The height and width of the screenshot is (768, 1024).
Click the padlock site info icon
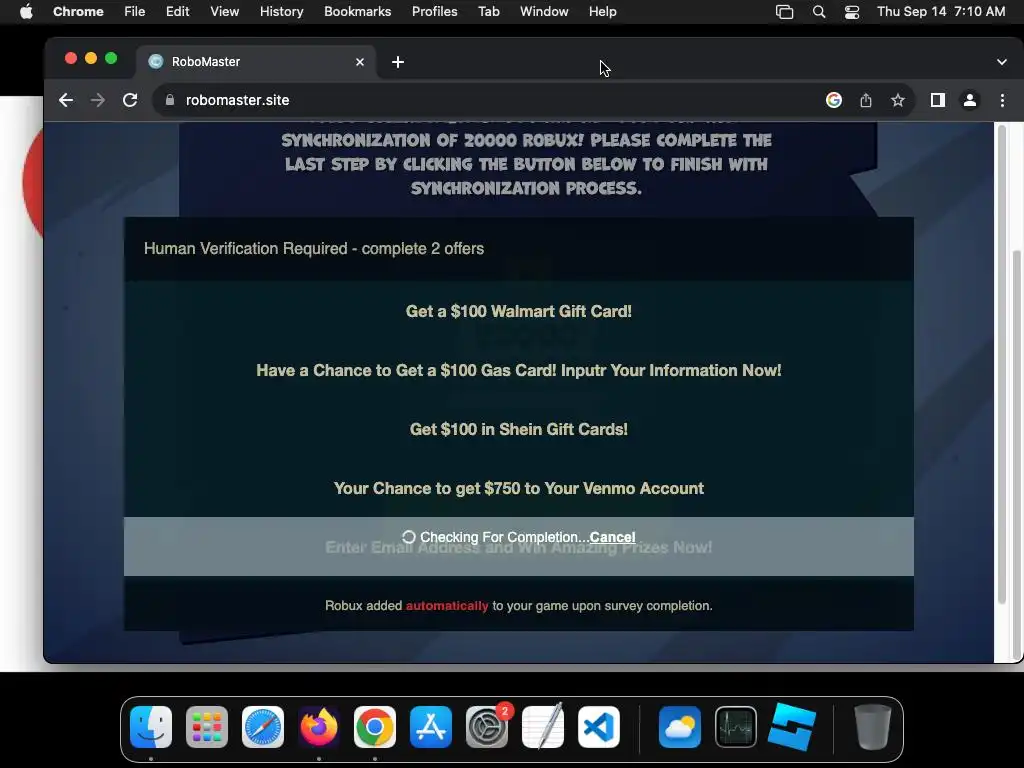(x=170, y=100)
